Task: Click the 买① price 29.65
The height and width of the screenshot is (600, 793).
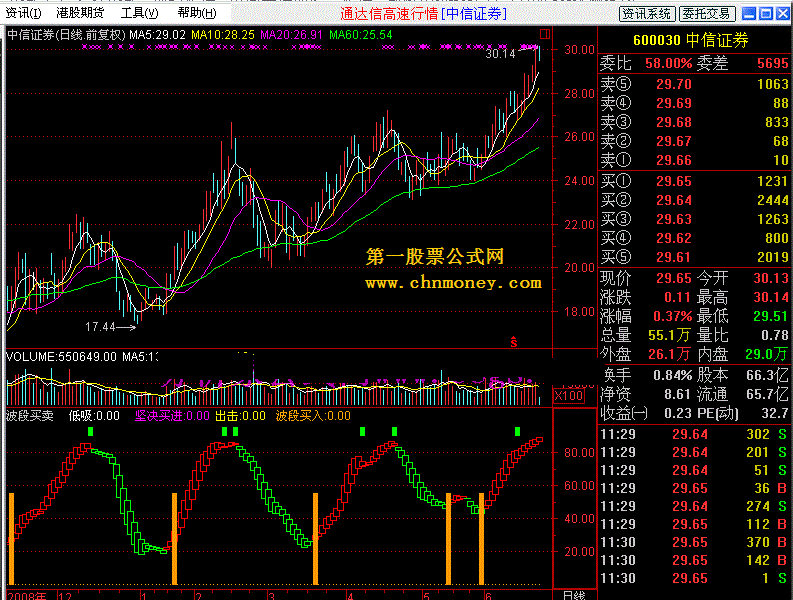Action: (674, 181)
